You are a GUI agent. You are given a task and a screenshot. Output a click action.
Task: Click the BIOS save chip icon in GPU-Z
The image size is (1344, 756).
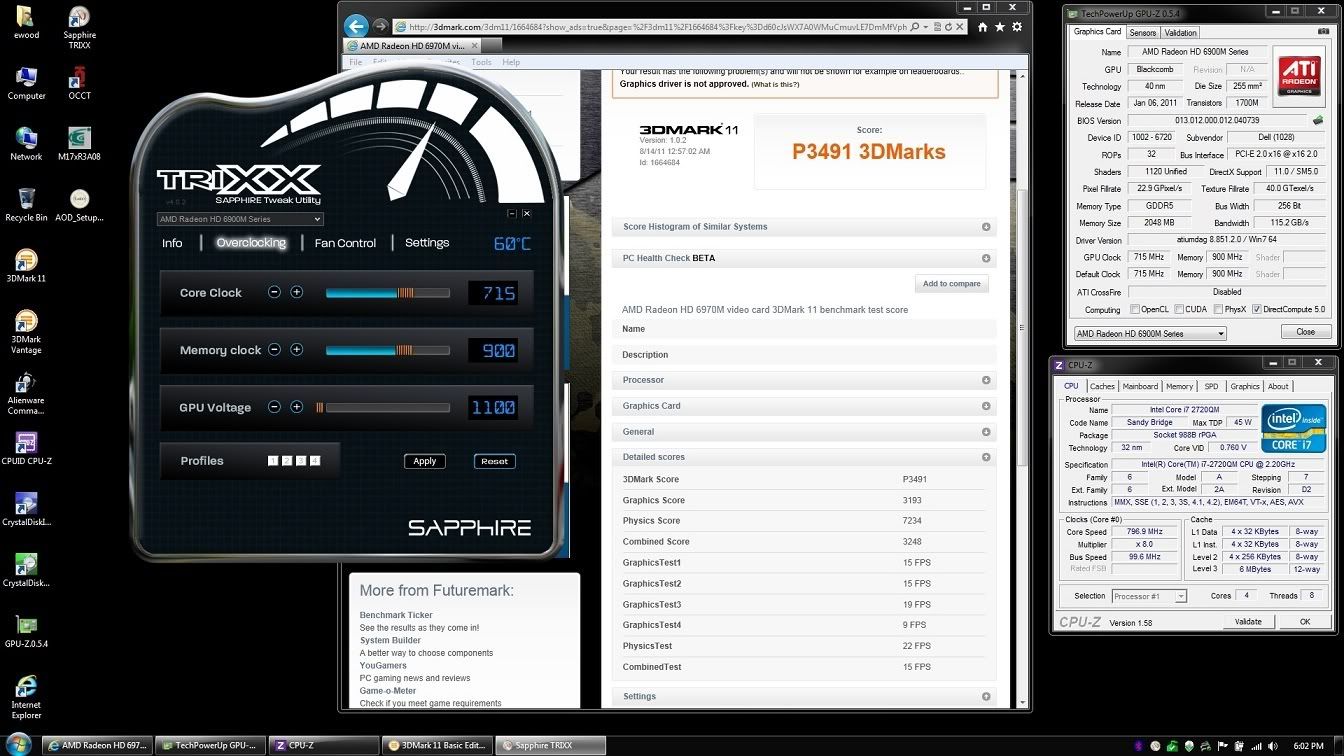(1318, 120)
